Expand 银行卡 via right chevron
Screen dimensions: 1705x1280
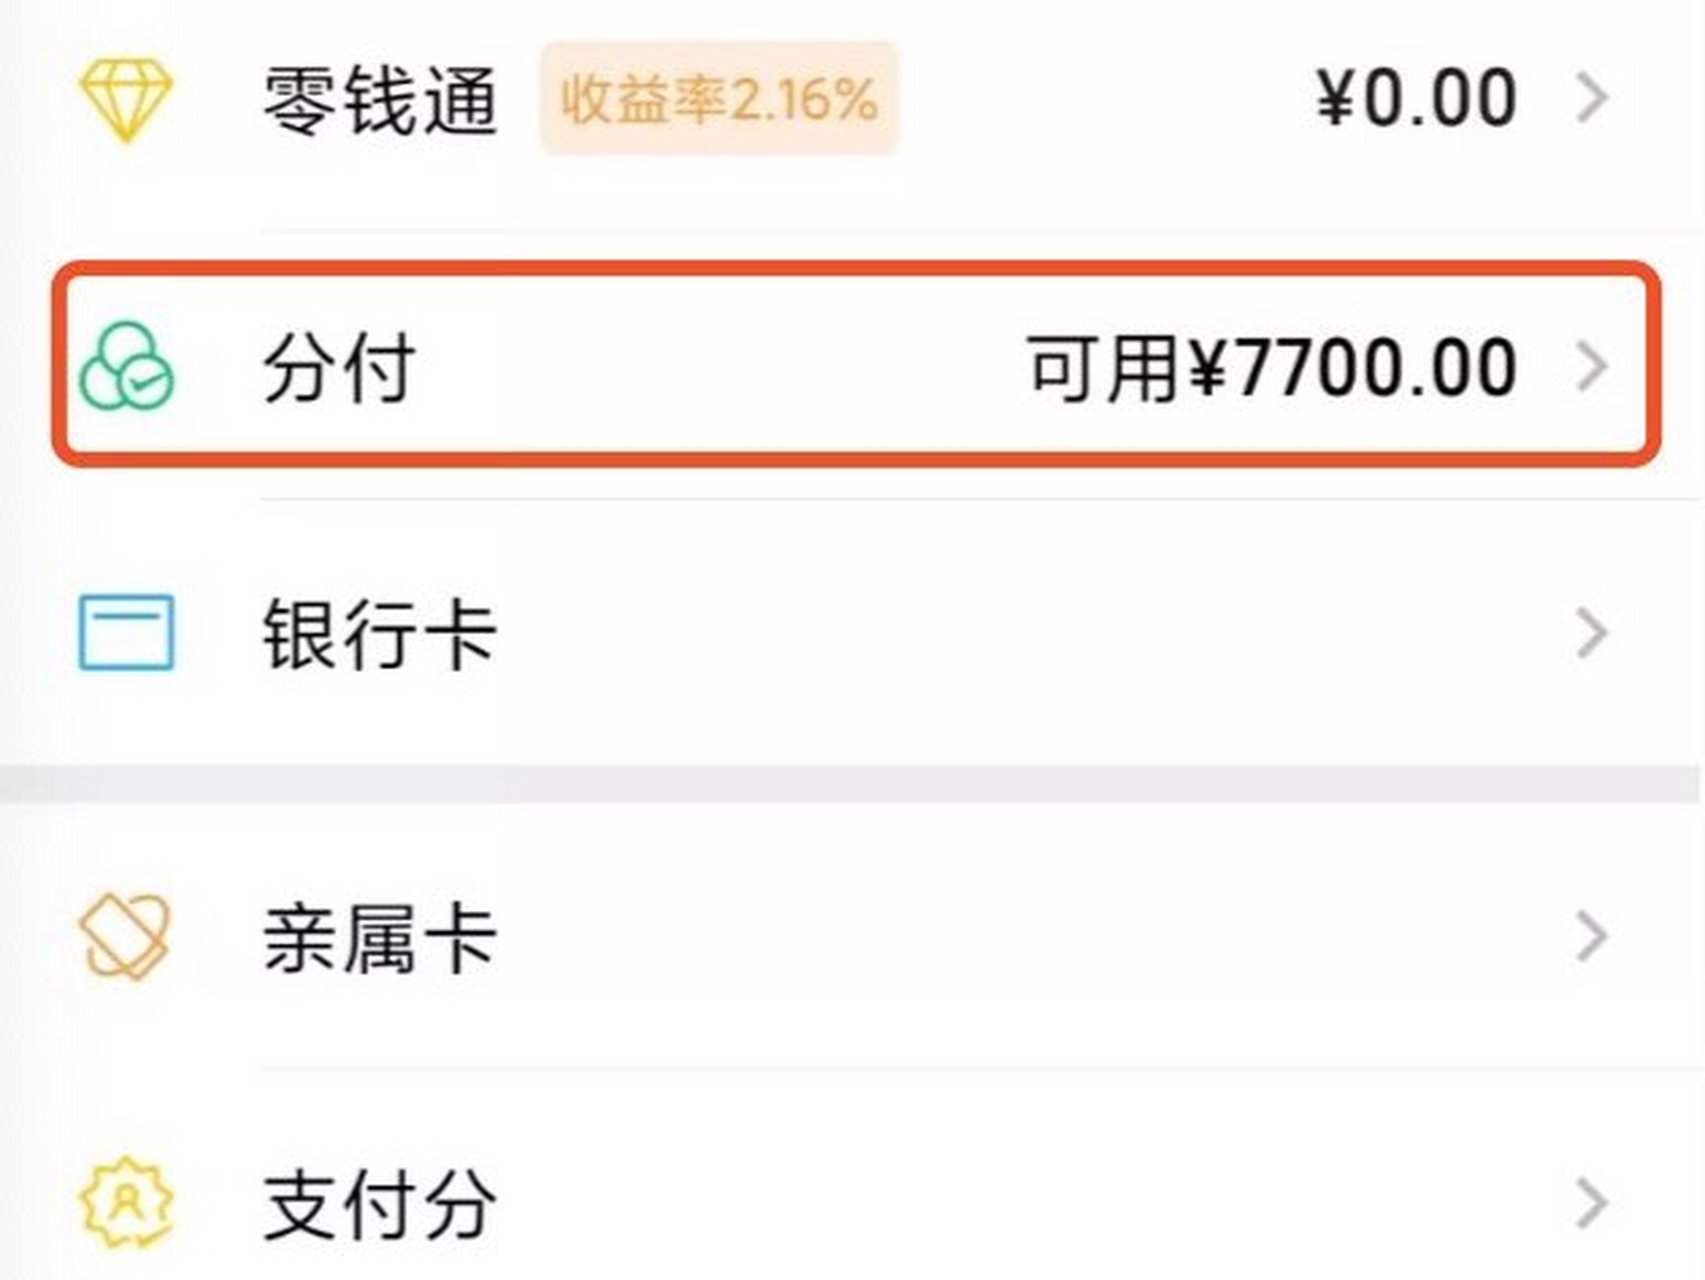pyautogui.click(x=1591, y=633)
